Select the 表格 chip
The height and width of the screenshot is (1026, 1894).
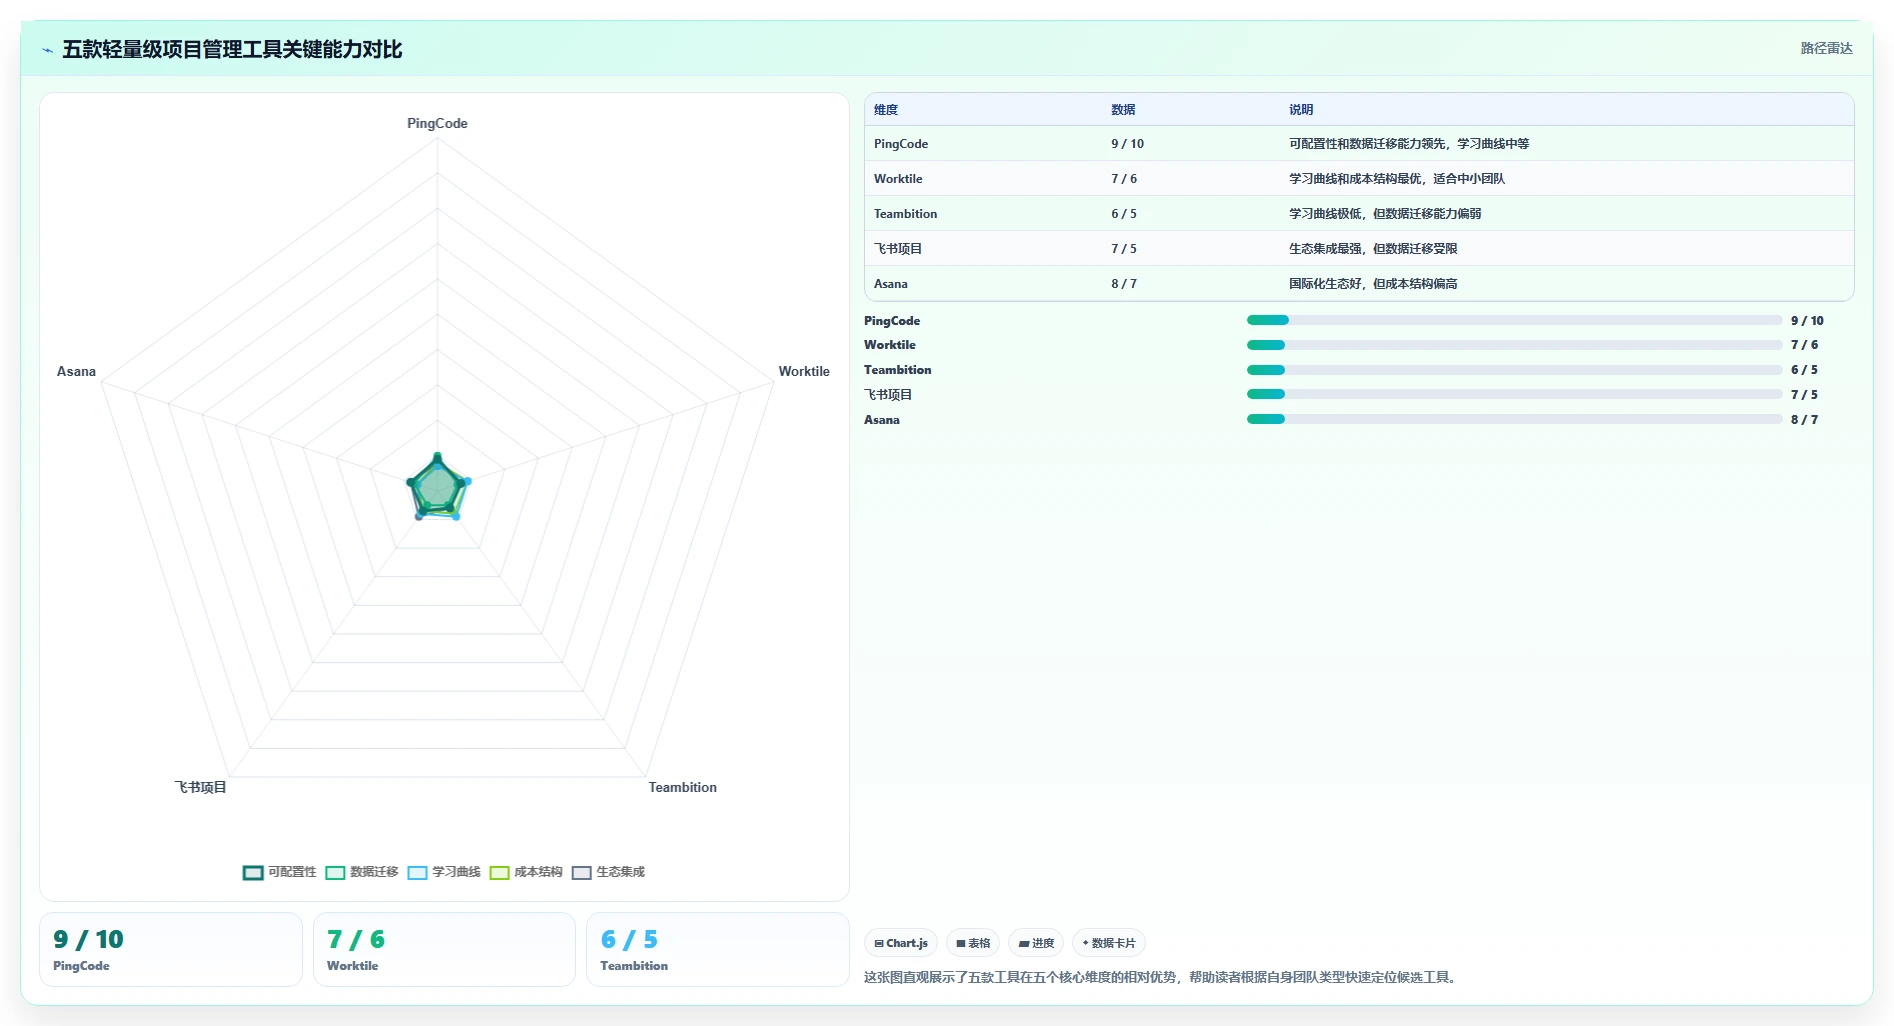tap(973, 943)
